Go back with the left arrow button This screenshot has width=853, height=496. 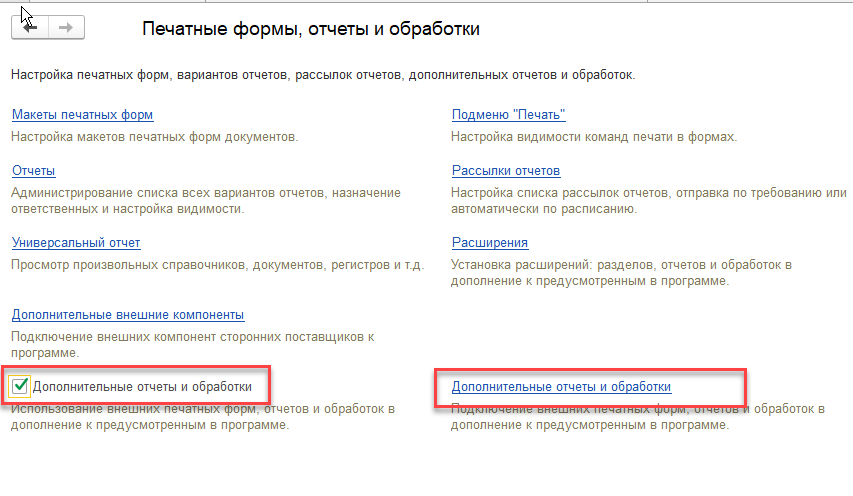[x=30, y=27]
